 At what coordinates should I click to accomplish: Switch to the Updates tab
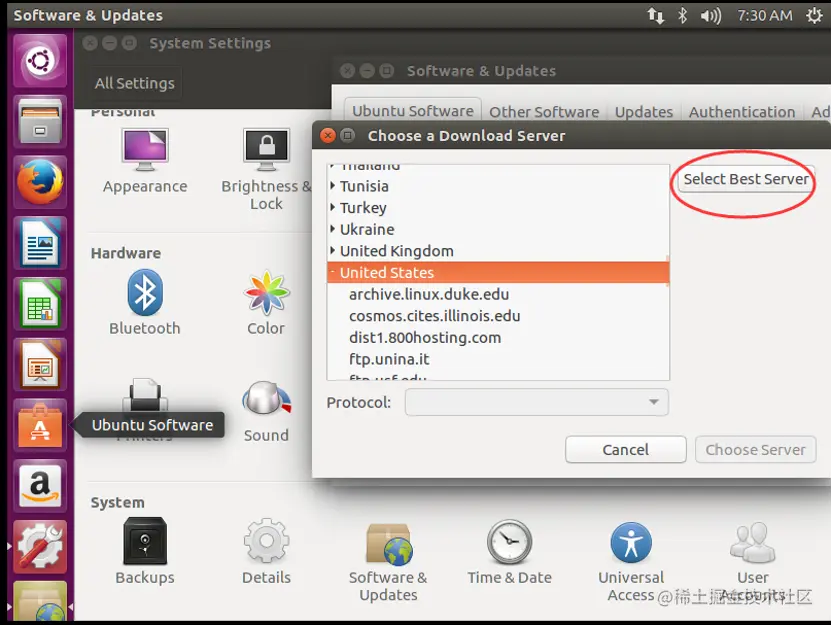(x=644, y=112)
